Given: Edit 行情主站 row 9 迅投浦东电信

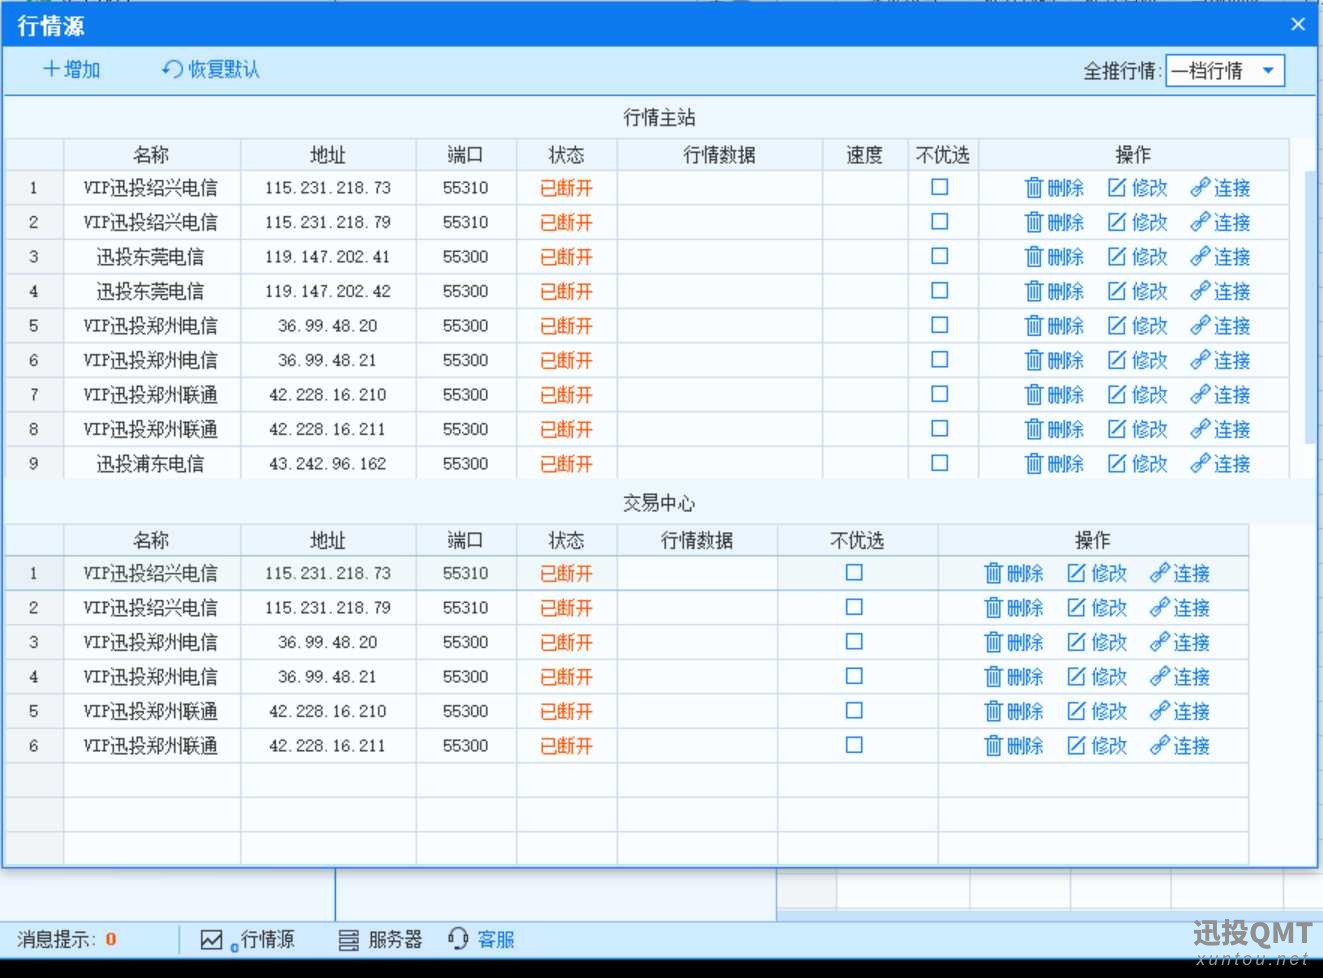Looking at the screenshot, I should (x=1138, y=464).
